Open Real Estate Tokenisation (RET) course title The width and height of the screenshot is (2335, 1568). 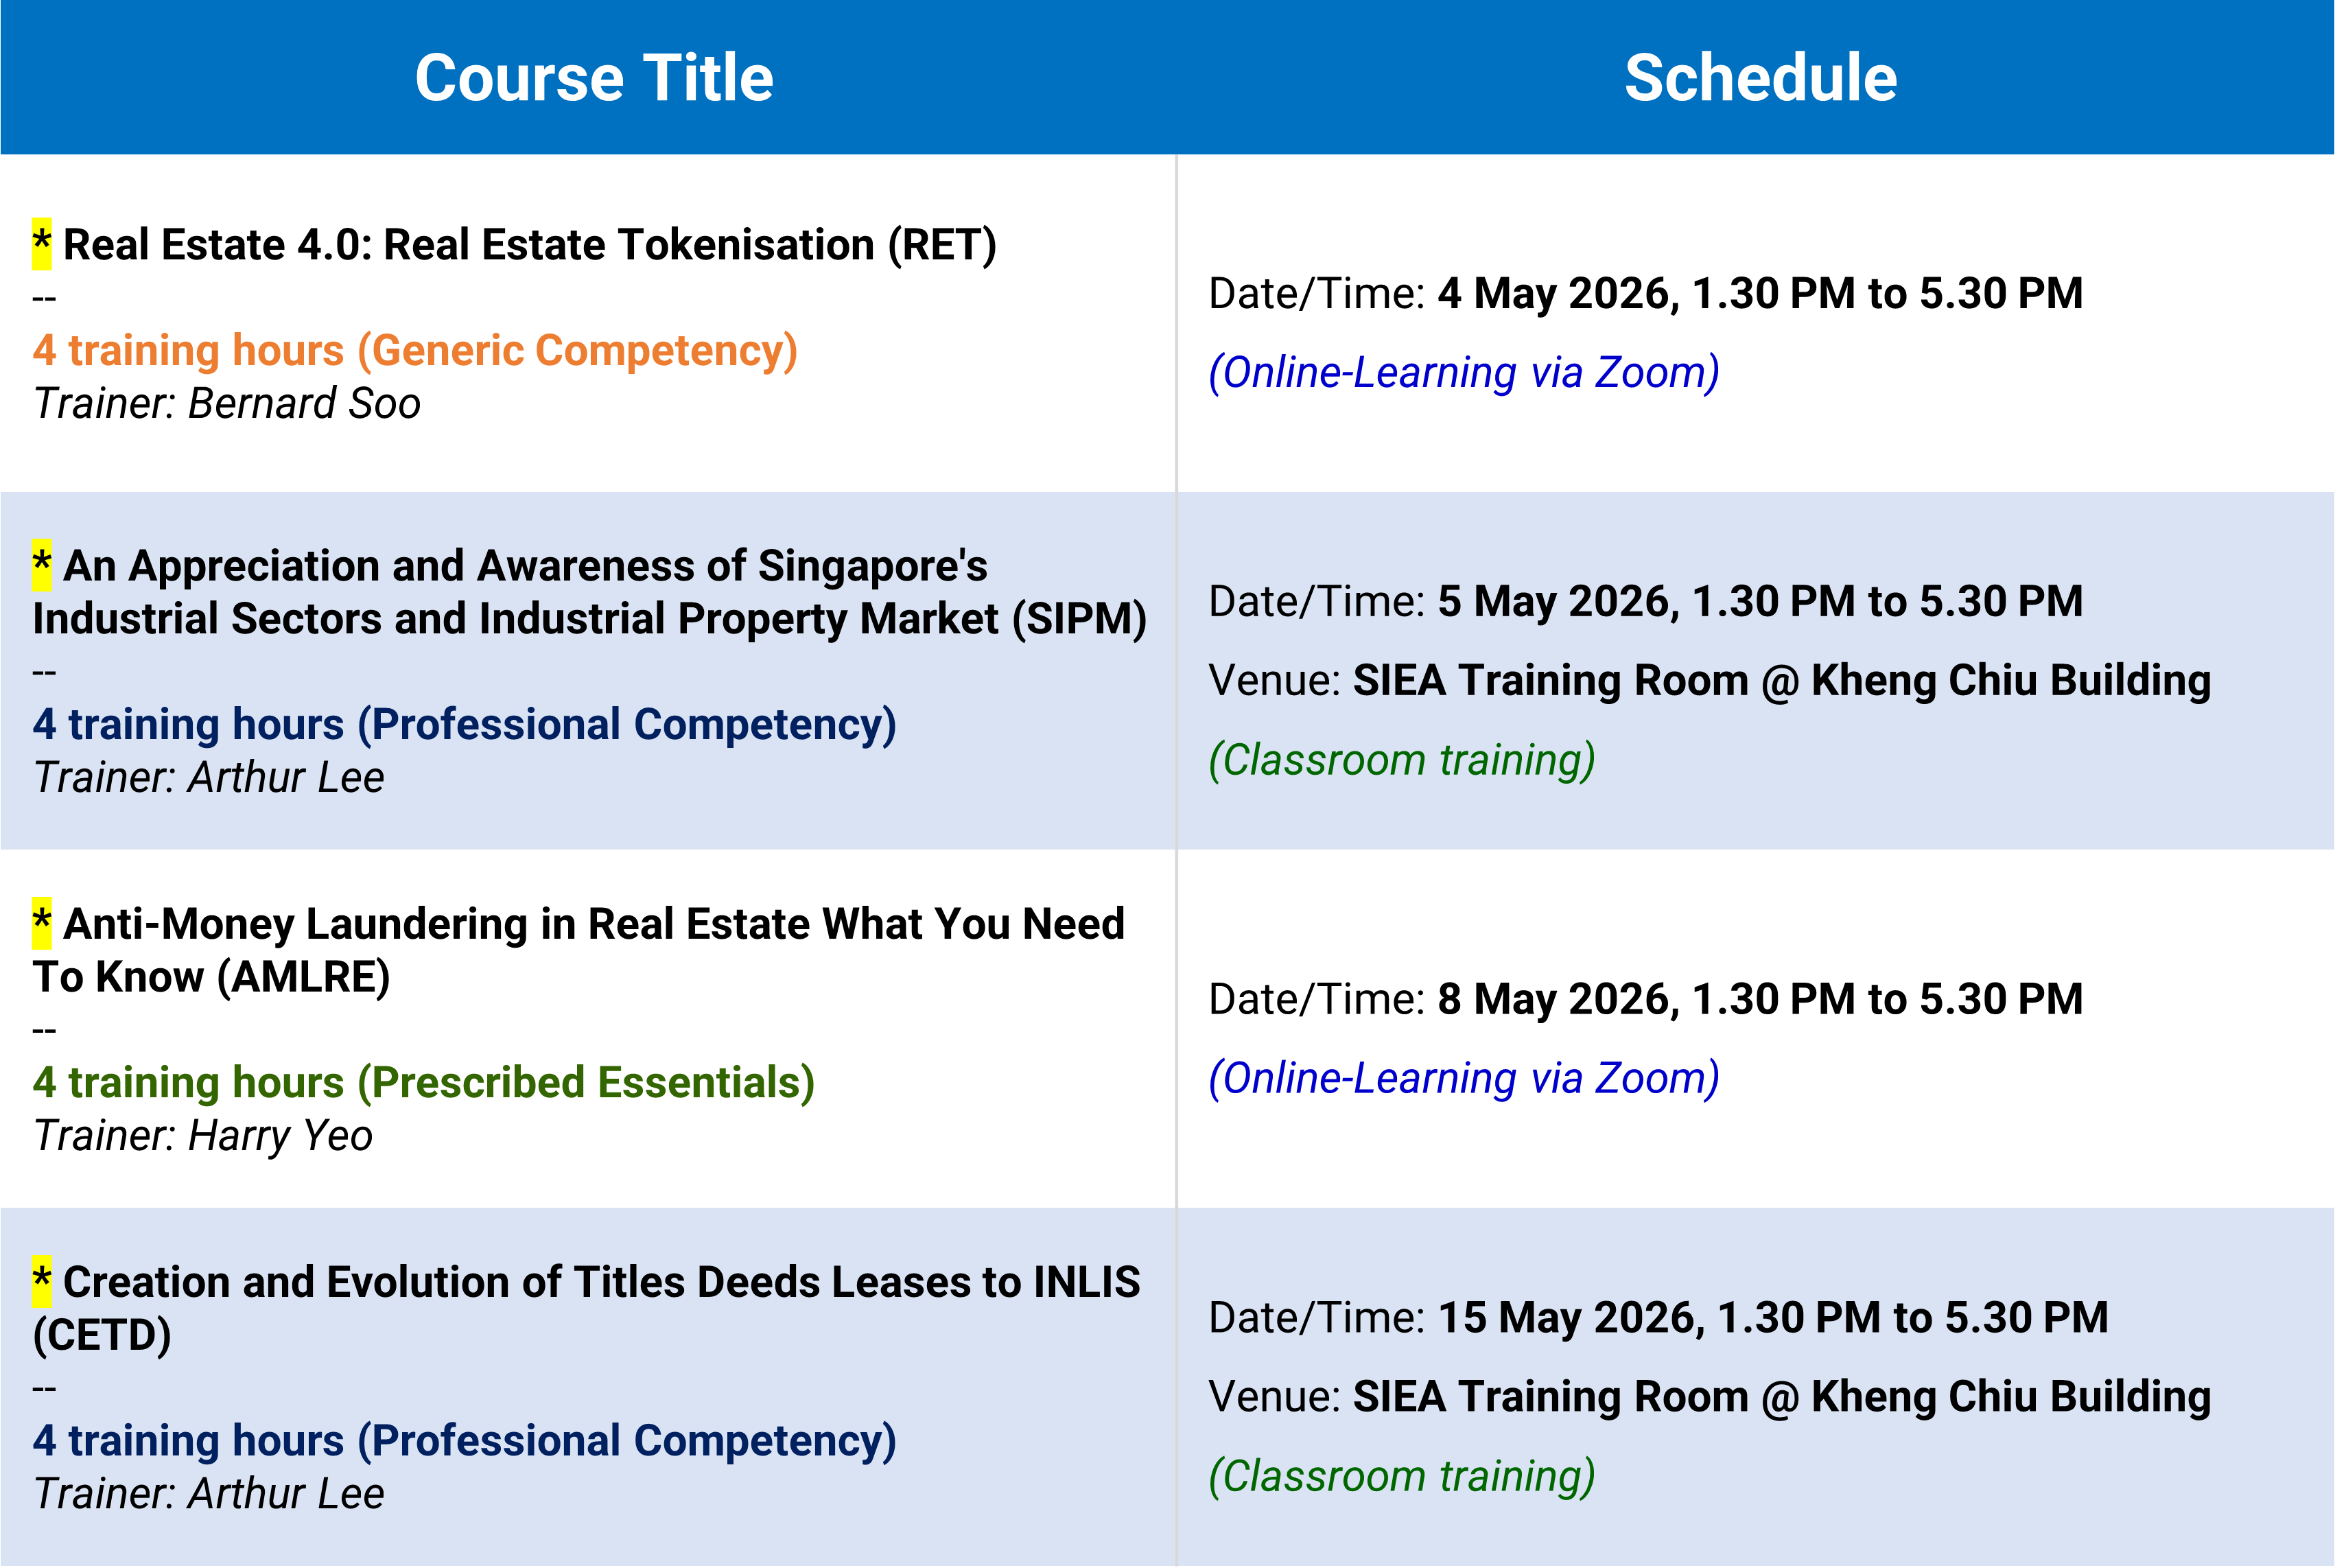click(x=530, y=245)
